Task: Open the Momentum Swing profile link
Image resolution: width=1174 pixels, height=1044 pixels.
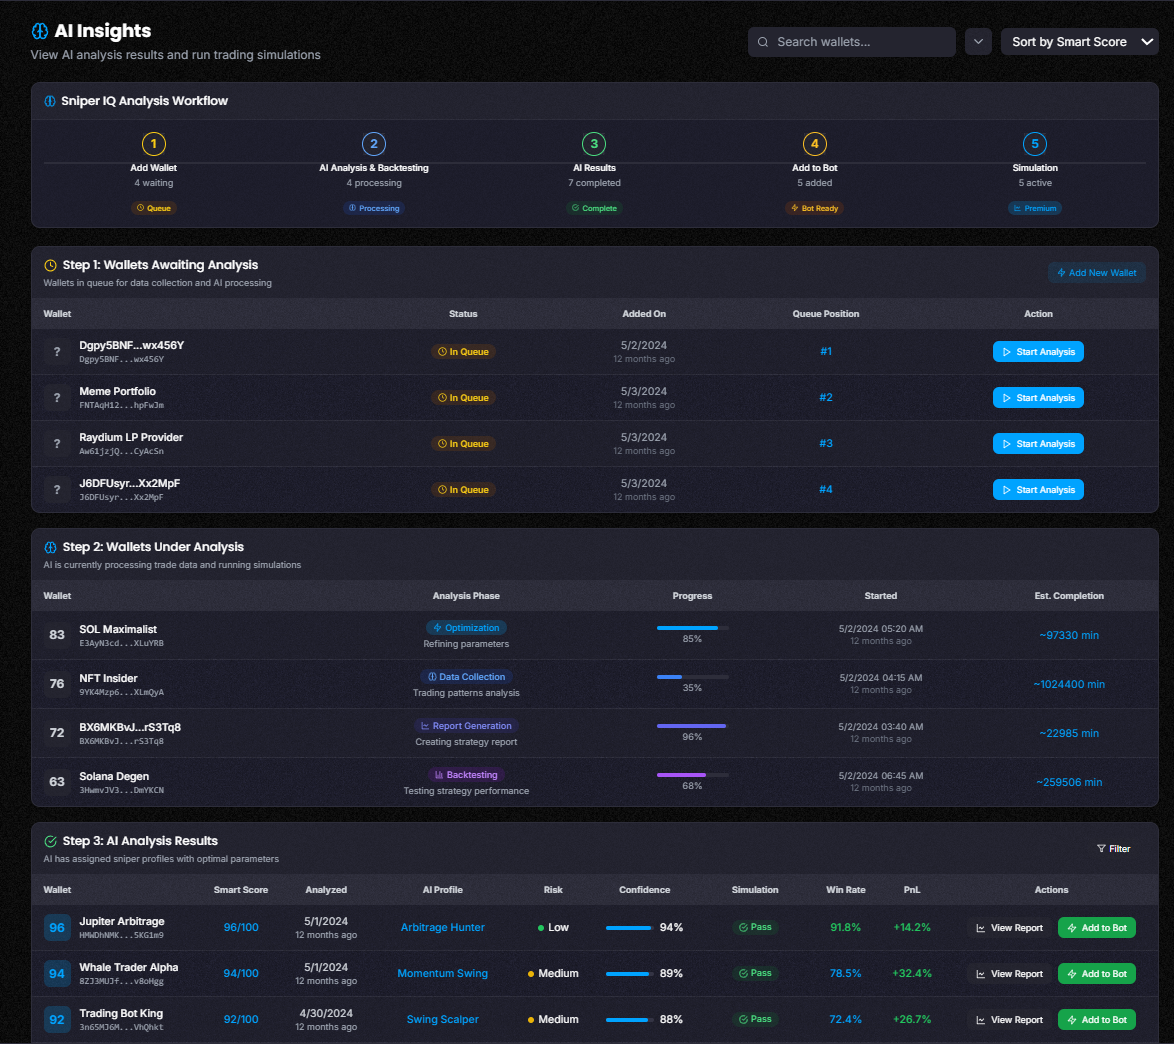Action: point(442,974)
